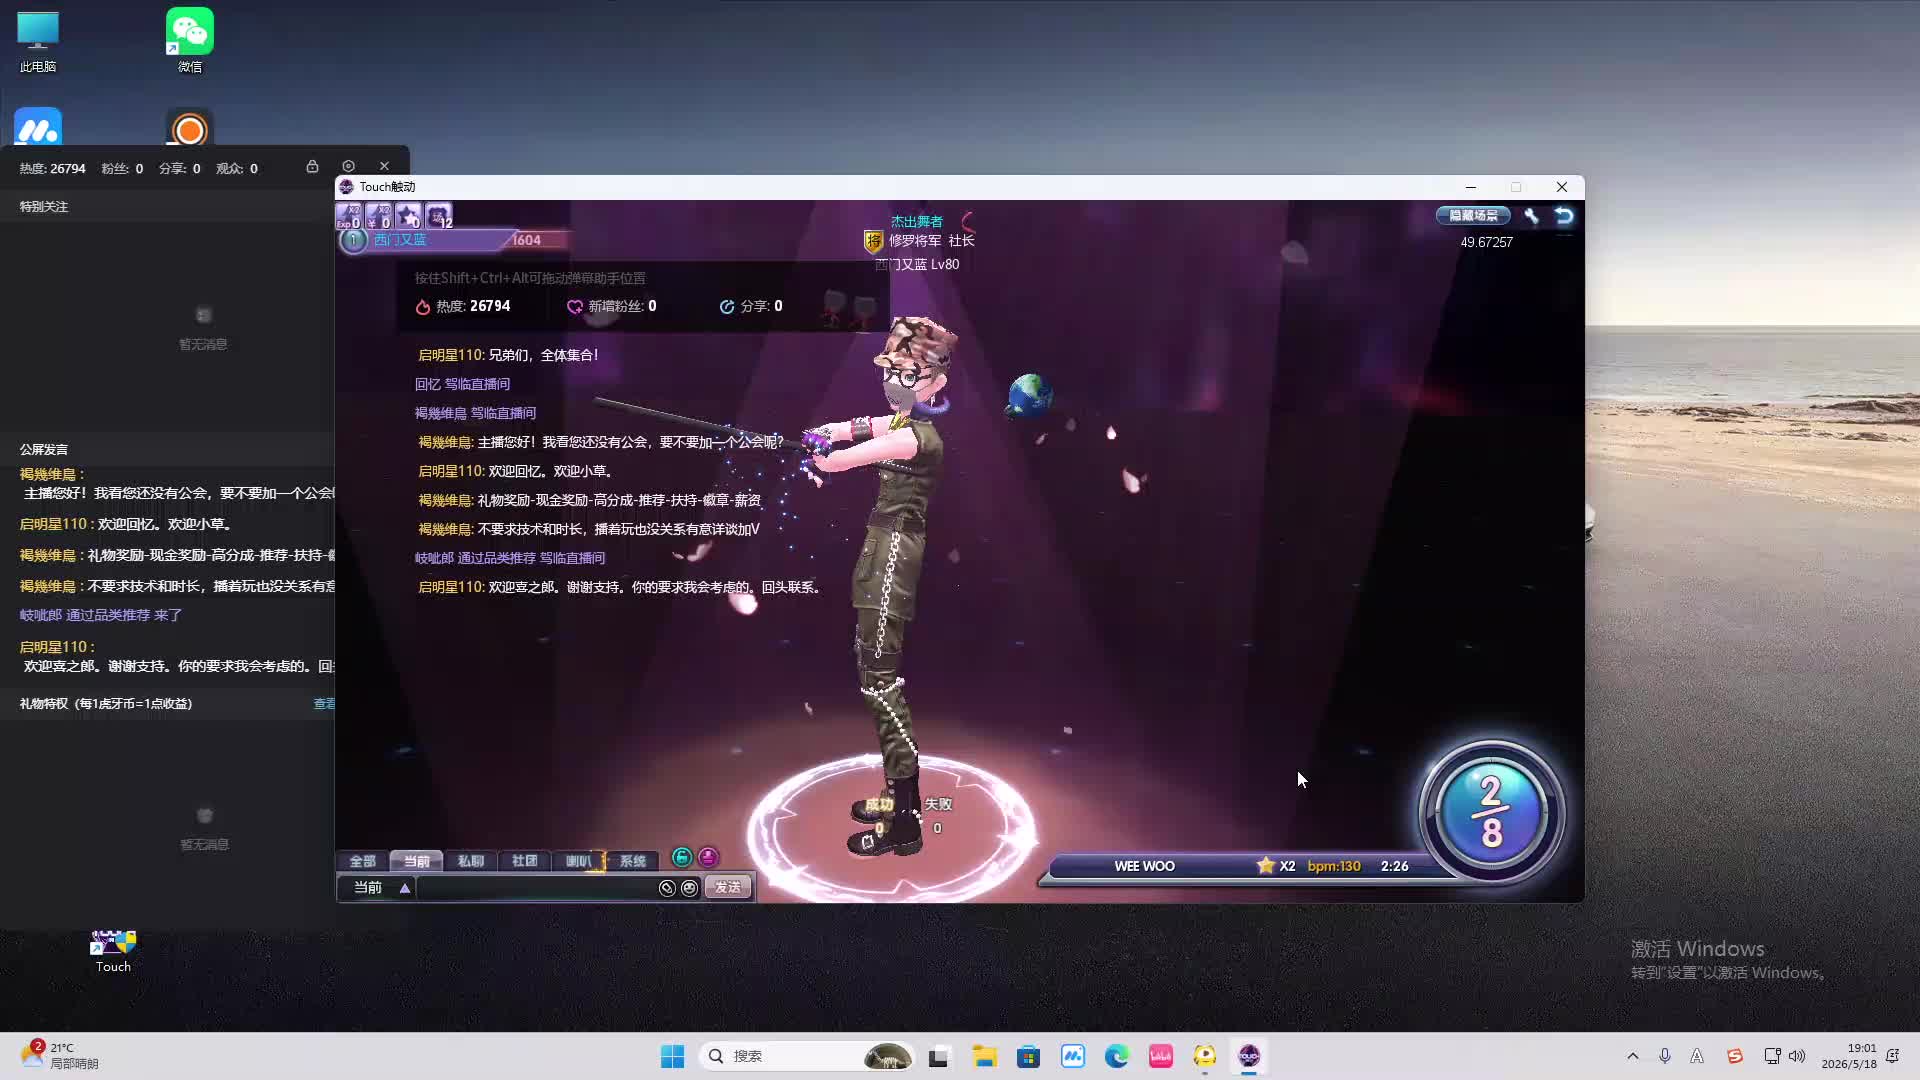Focus the game chat message input field
Image resolution: width=1920 pixels, height=1080 pixels.
pos(536,888)
